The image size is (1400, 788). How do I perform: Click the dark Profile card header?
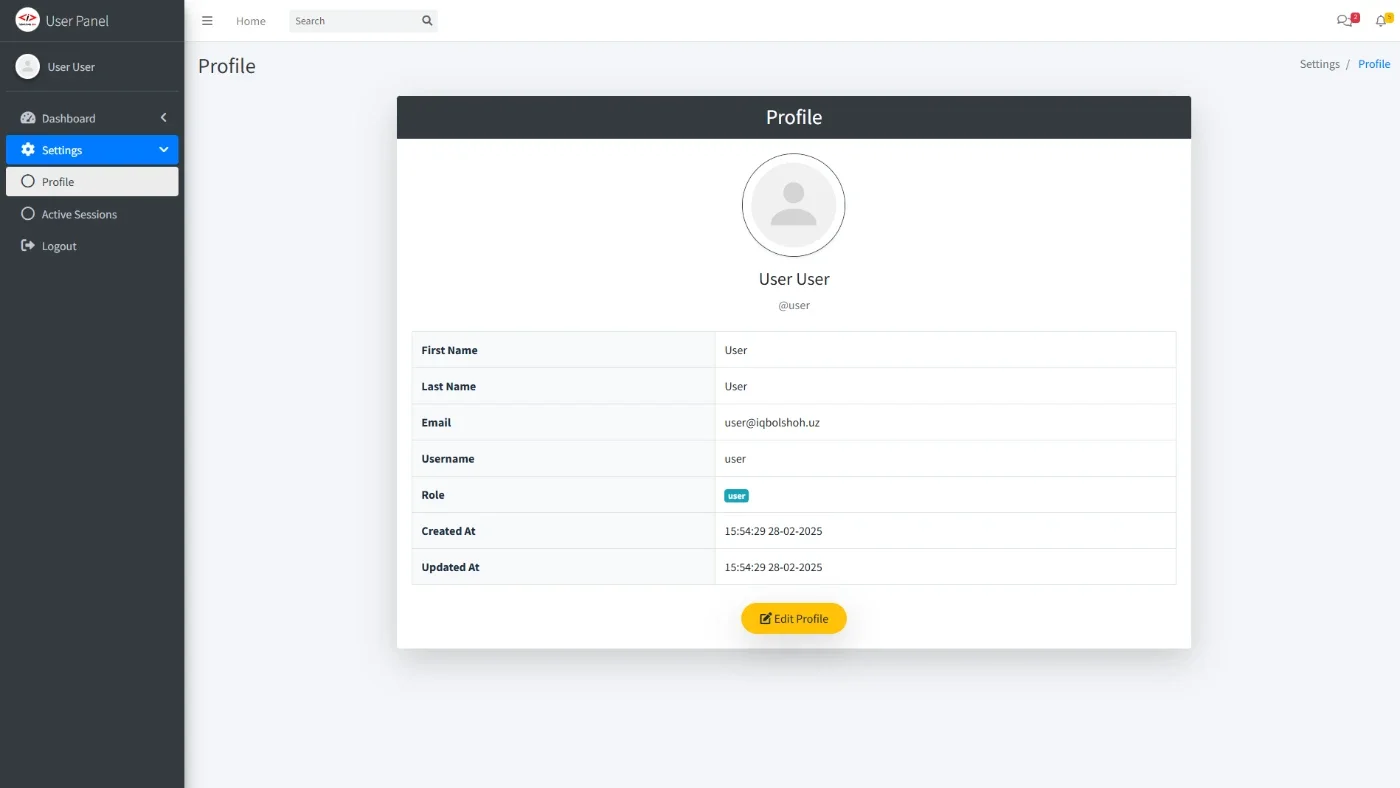pyautogui.click(x=794, y=117)
